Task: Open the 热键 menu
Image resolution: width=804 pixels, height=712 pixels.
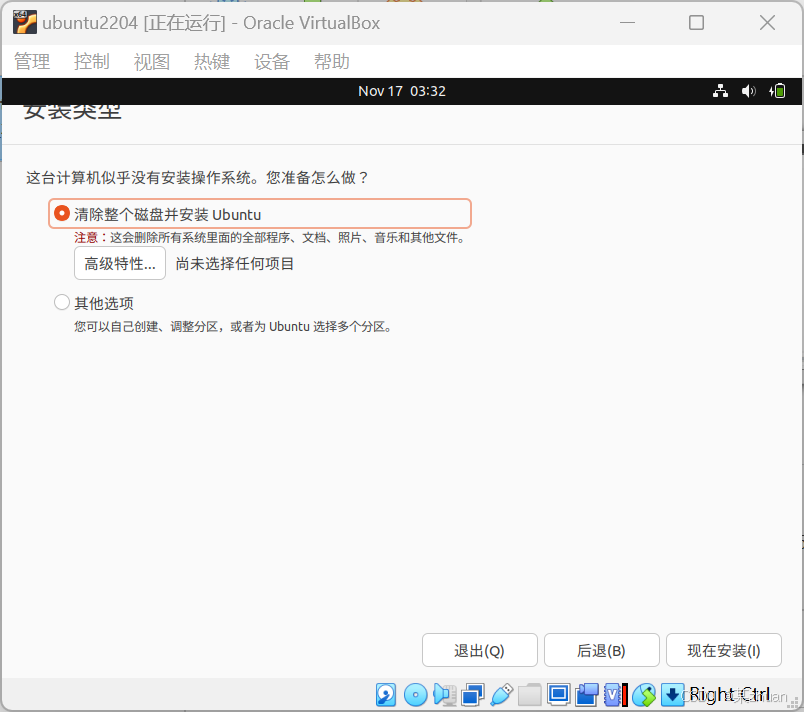Action: tap(212, 62)
